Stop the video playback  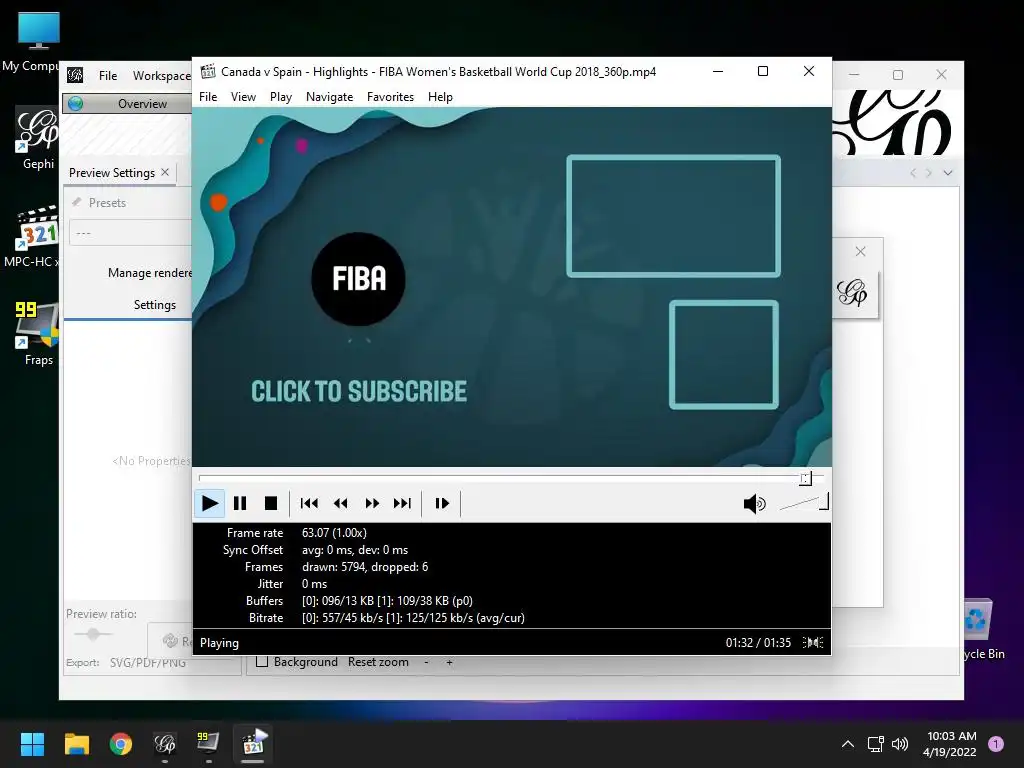click(270, 503)
